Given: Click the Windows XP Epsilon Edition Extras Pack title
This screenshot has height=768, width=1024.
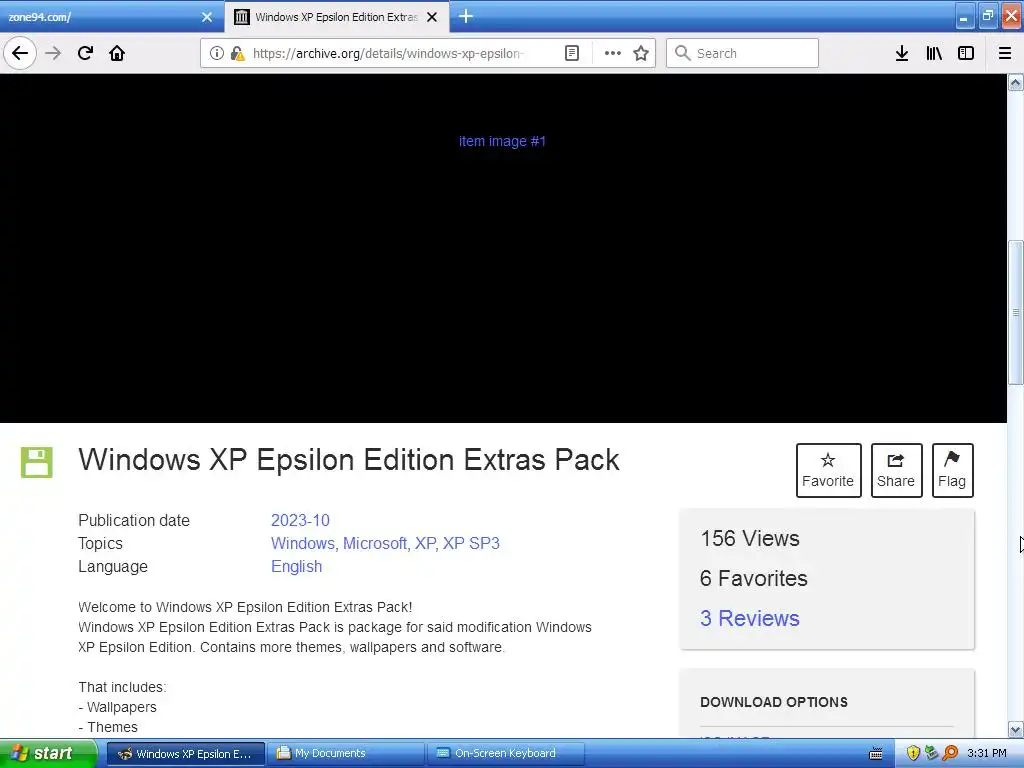Looking at the screenshot, I should coord(349,460).
